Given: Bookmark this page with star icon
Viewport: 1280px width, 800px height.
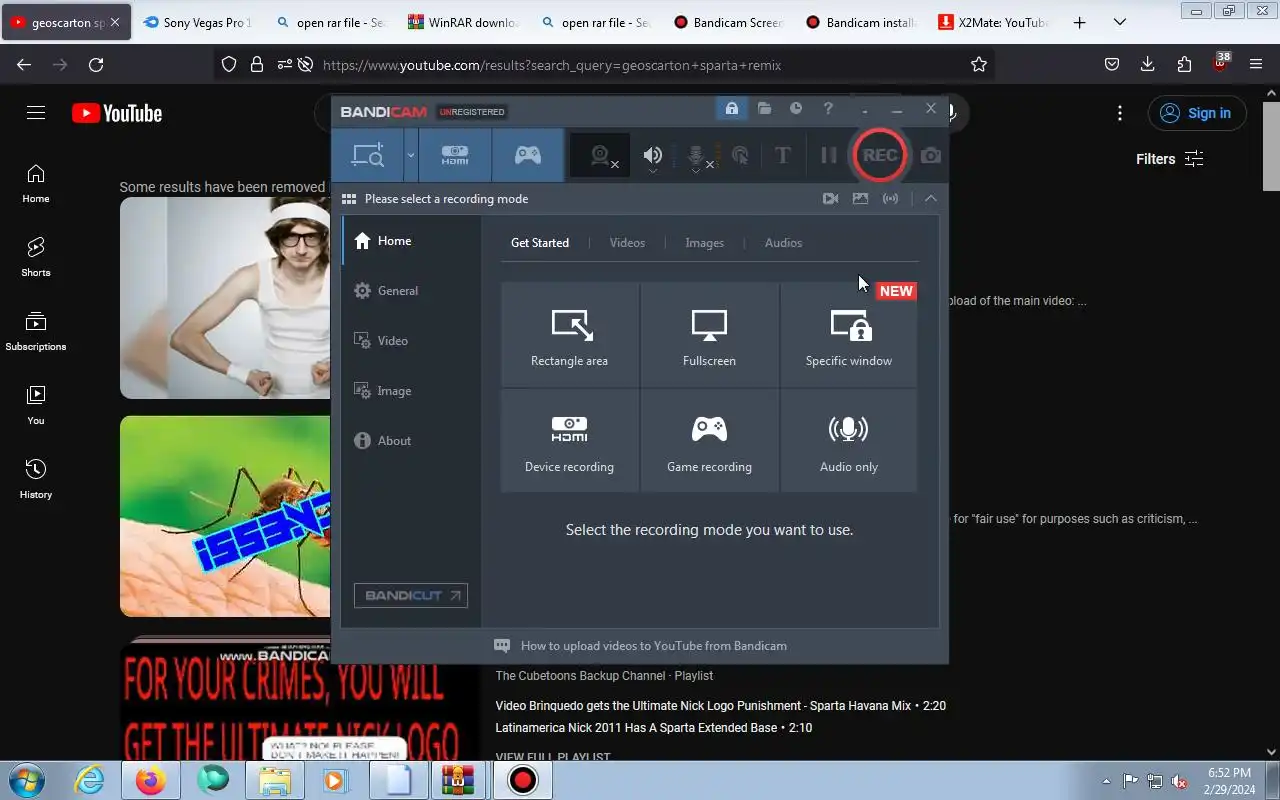Looking at the screenshot, I should pos(979,64).
